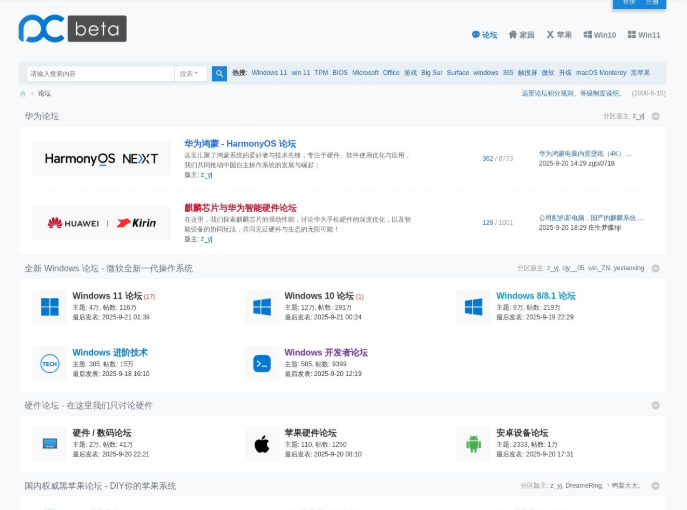Collapse the 硬件论坛 section
The width and height of the screenshot is (687, 510).
point(655,405)
